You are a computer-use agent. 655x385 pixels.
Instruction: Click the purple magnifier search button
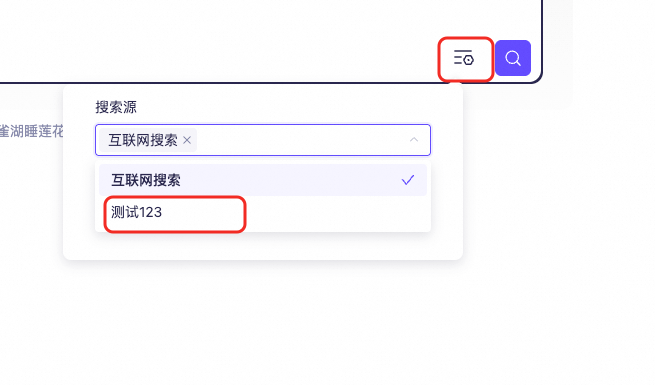coord(513,58)
